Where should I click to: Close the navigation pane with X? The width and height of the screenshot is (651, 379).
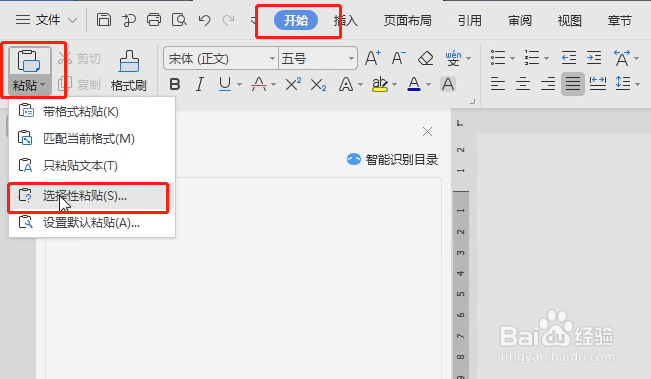(427, 132)
